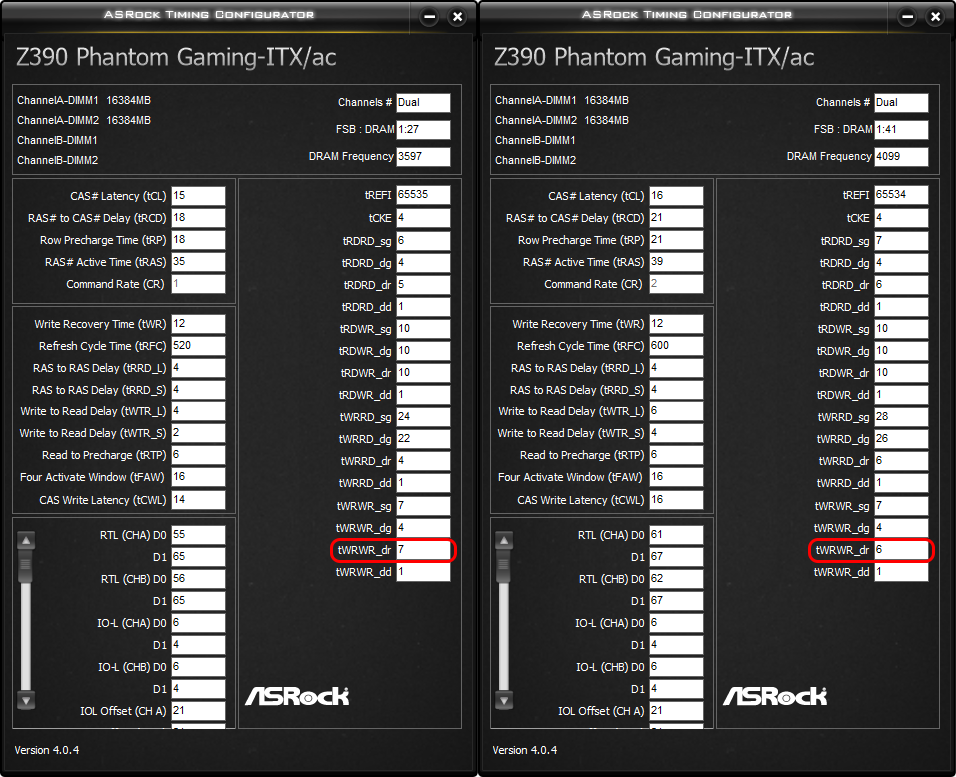Click RTL (CHB) D0 field showing 62
The height and width of the screenshot is (777, 956).
point(676,579)
